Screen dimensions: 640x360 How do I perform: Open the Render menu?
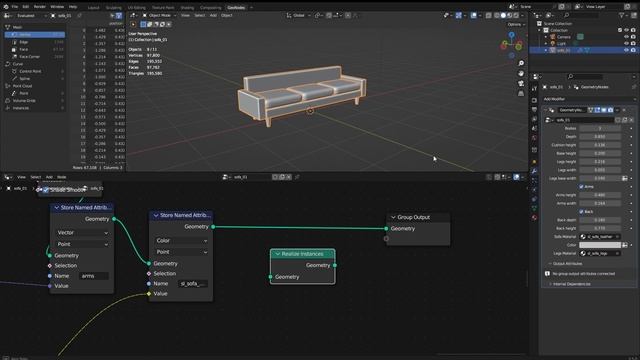[x=40, y=7]
